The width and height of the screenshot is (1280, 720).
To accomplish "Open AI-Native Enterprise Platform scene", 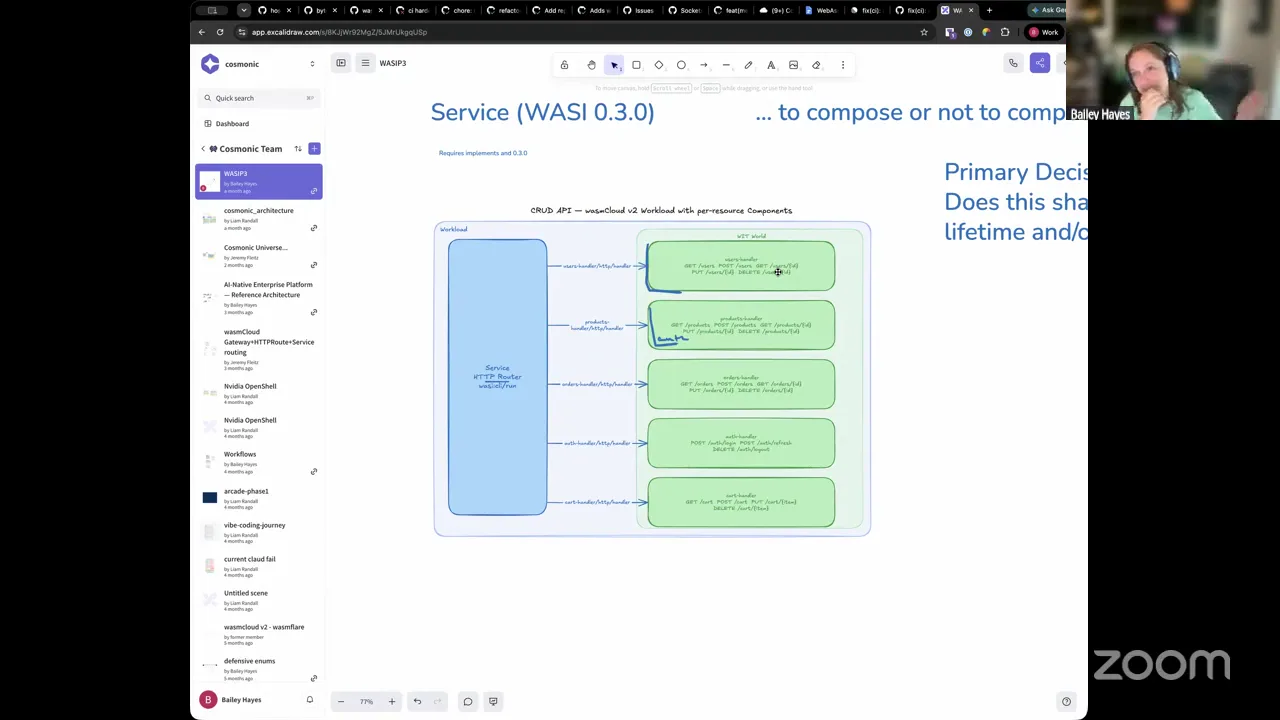I will pyautogui.click(x=259, y=298).
